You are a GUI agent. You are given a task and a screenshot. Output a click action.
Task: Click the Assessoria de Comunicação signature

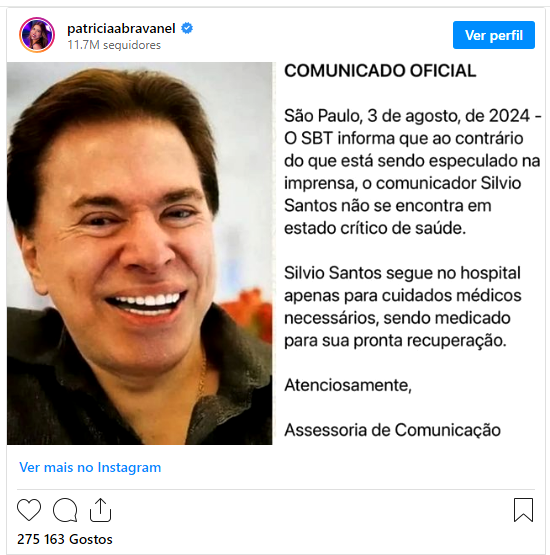click(x=393, y=430)
